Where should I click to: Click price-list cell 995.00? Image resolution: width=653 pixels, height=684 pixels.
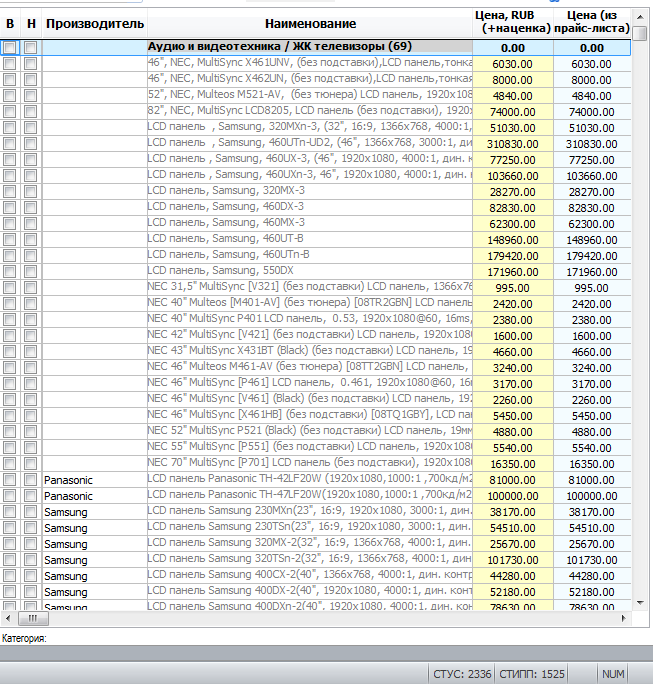click(592, 287)
